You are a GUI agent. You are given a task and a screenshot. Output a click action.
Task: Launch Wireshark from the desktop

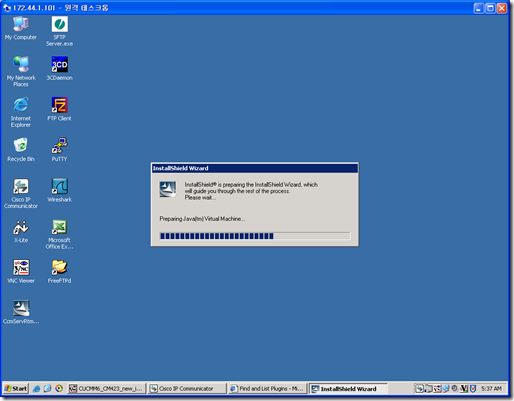[x=60, y=190]
